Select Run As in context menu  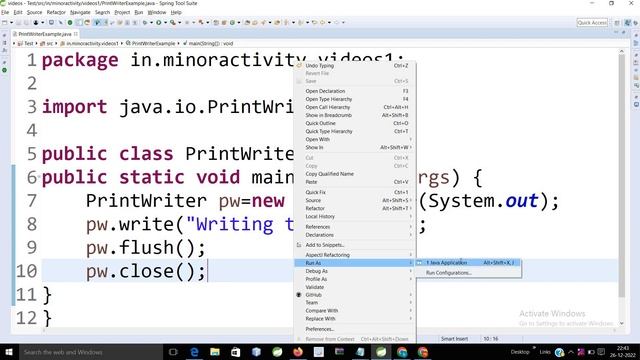point(355,263)
